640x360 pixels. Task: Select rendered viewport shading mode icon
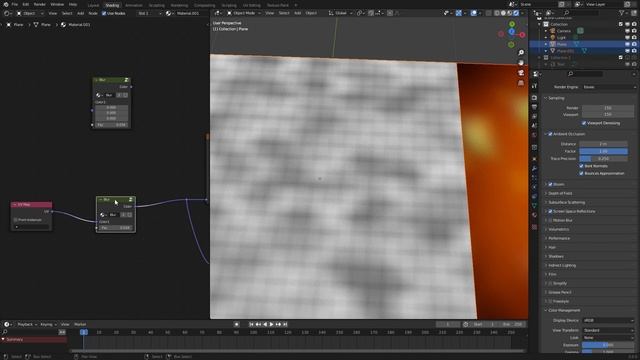point(516,13)
